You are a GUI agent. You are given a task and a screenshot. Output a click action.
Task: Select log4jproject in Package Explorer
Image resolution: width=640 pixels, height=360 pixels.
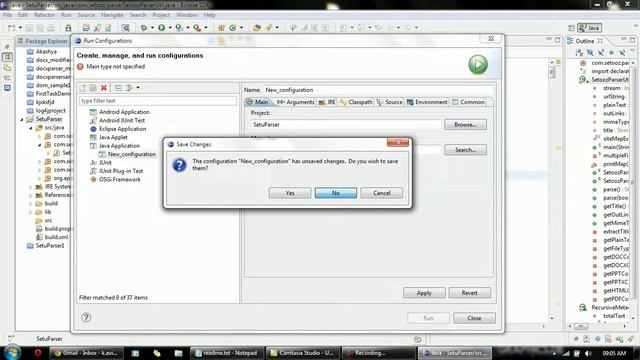click(46, 111)
